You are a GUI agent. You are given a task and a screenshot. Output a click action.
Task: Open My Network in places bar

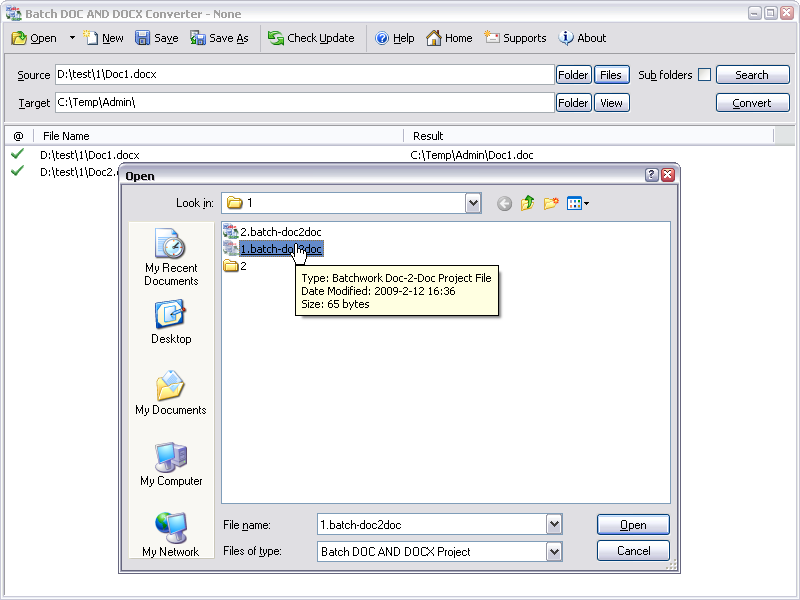(x=171, y=534)
